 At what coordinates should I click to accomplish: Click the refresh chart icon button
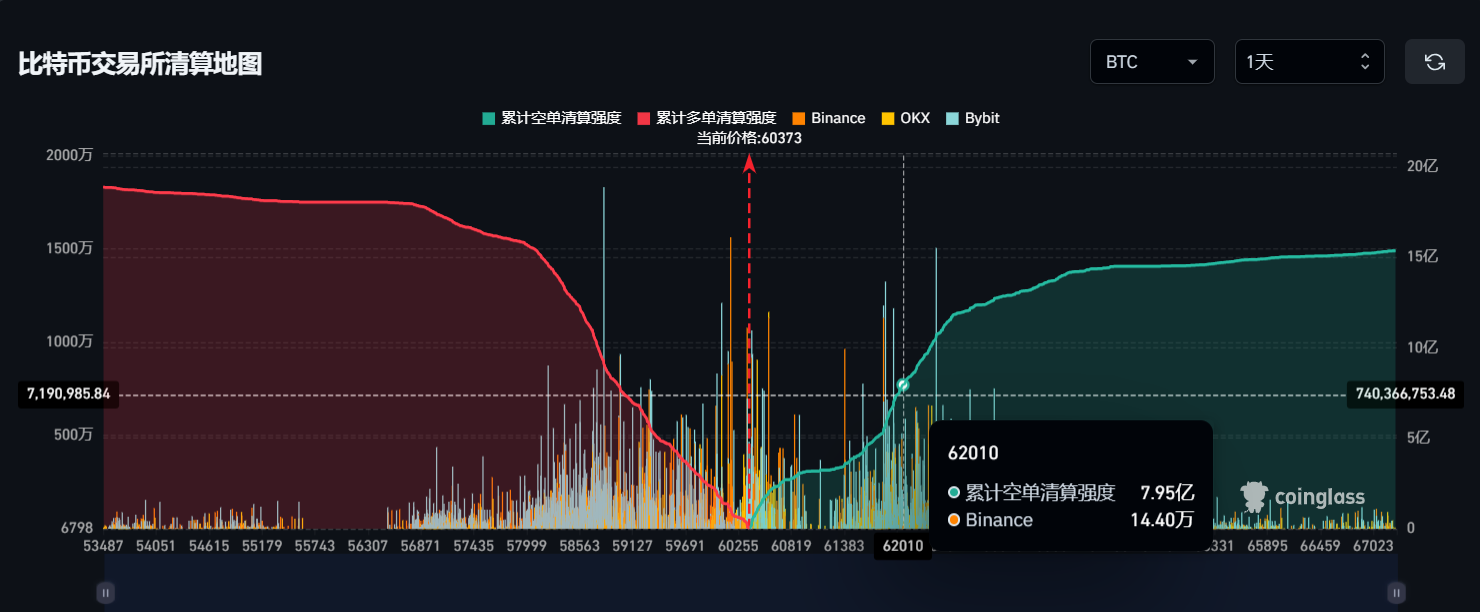pos(1434,62)
